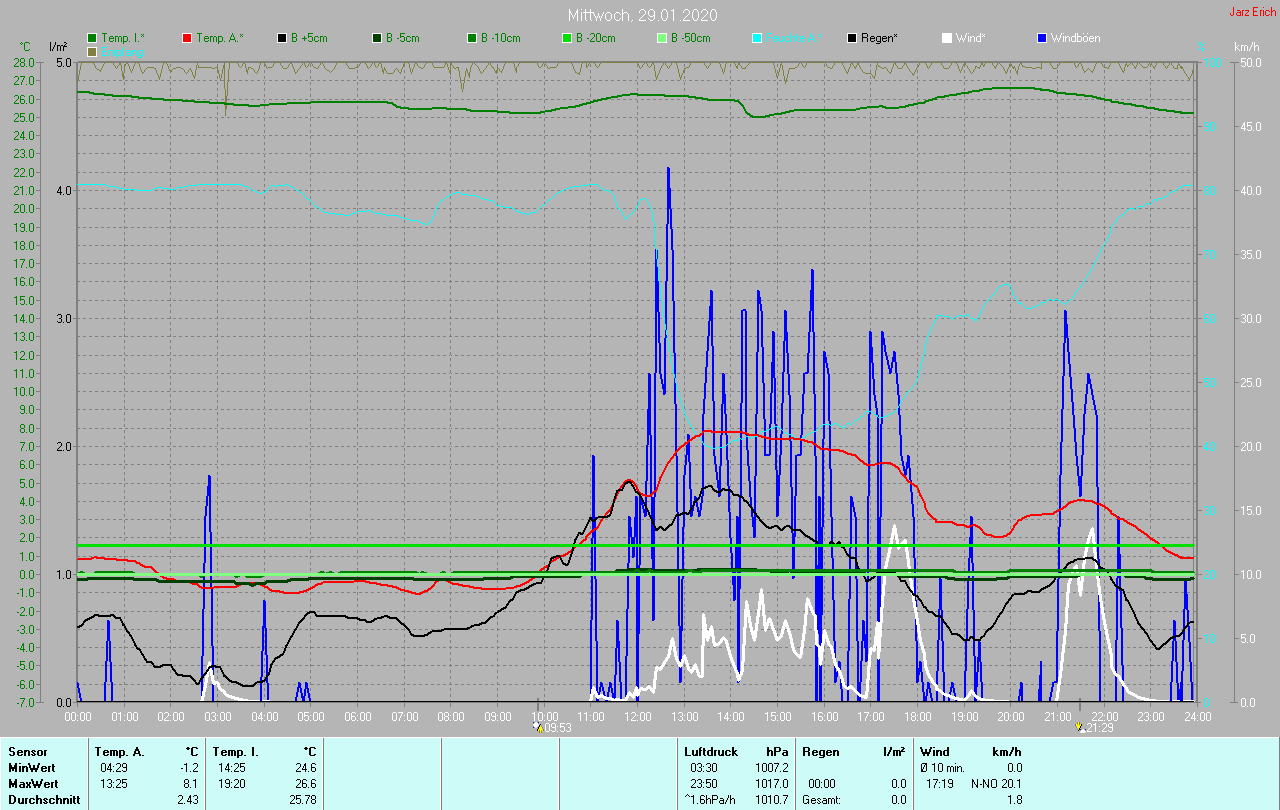Click the black Regen legend swatch
Viewport: 1280px width, 810px height.
(852, 38)
